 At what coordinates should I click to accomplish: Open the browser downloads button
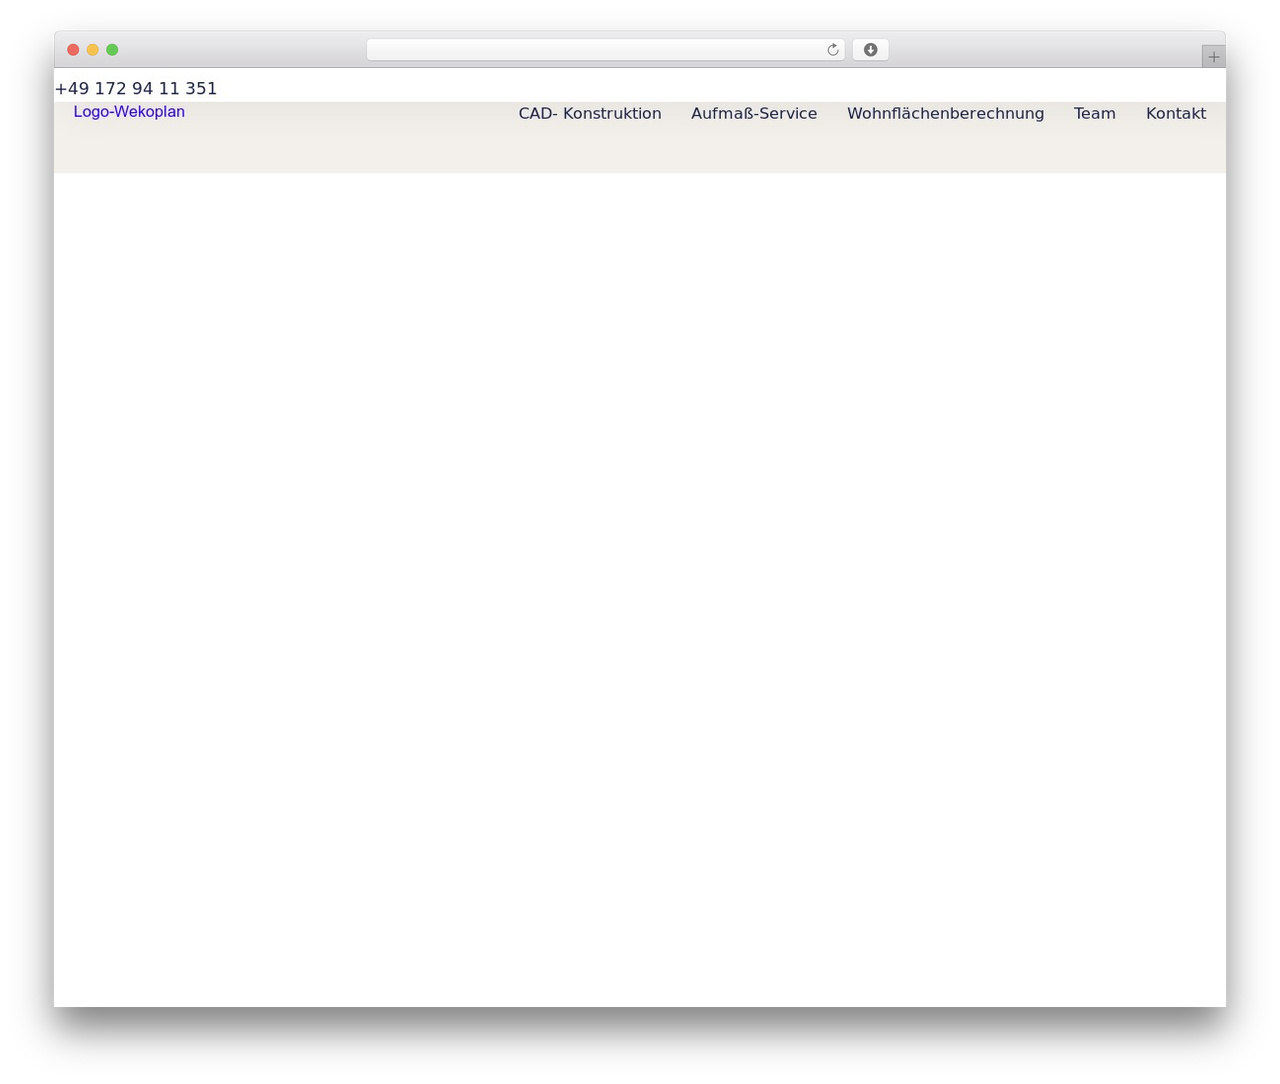(x=870, y=50)
